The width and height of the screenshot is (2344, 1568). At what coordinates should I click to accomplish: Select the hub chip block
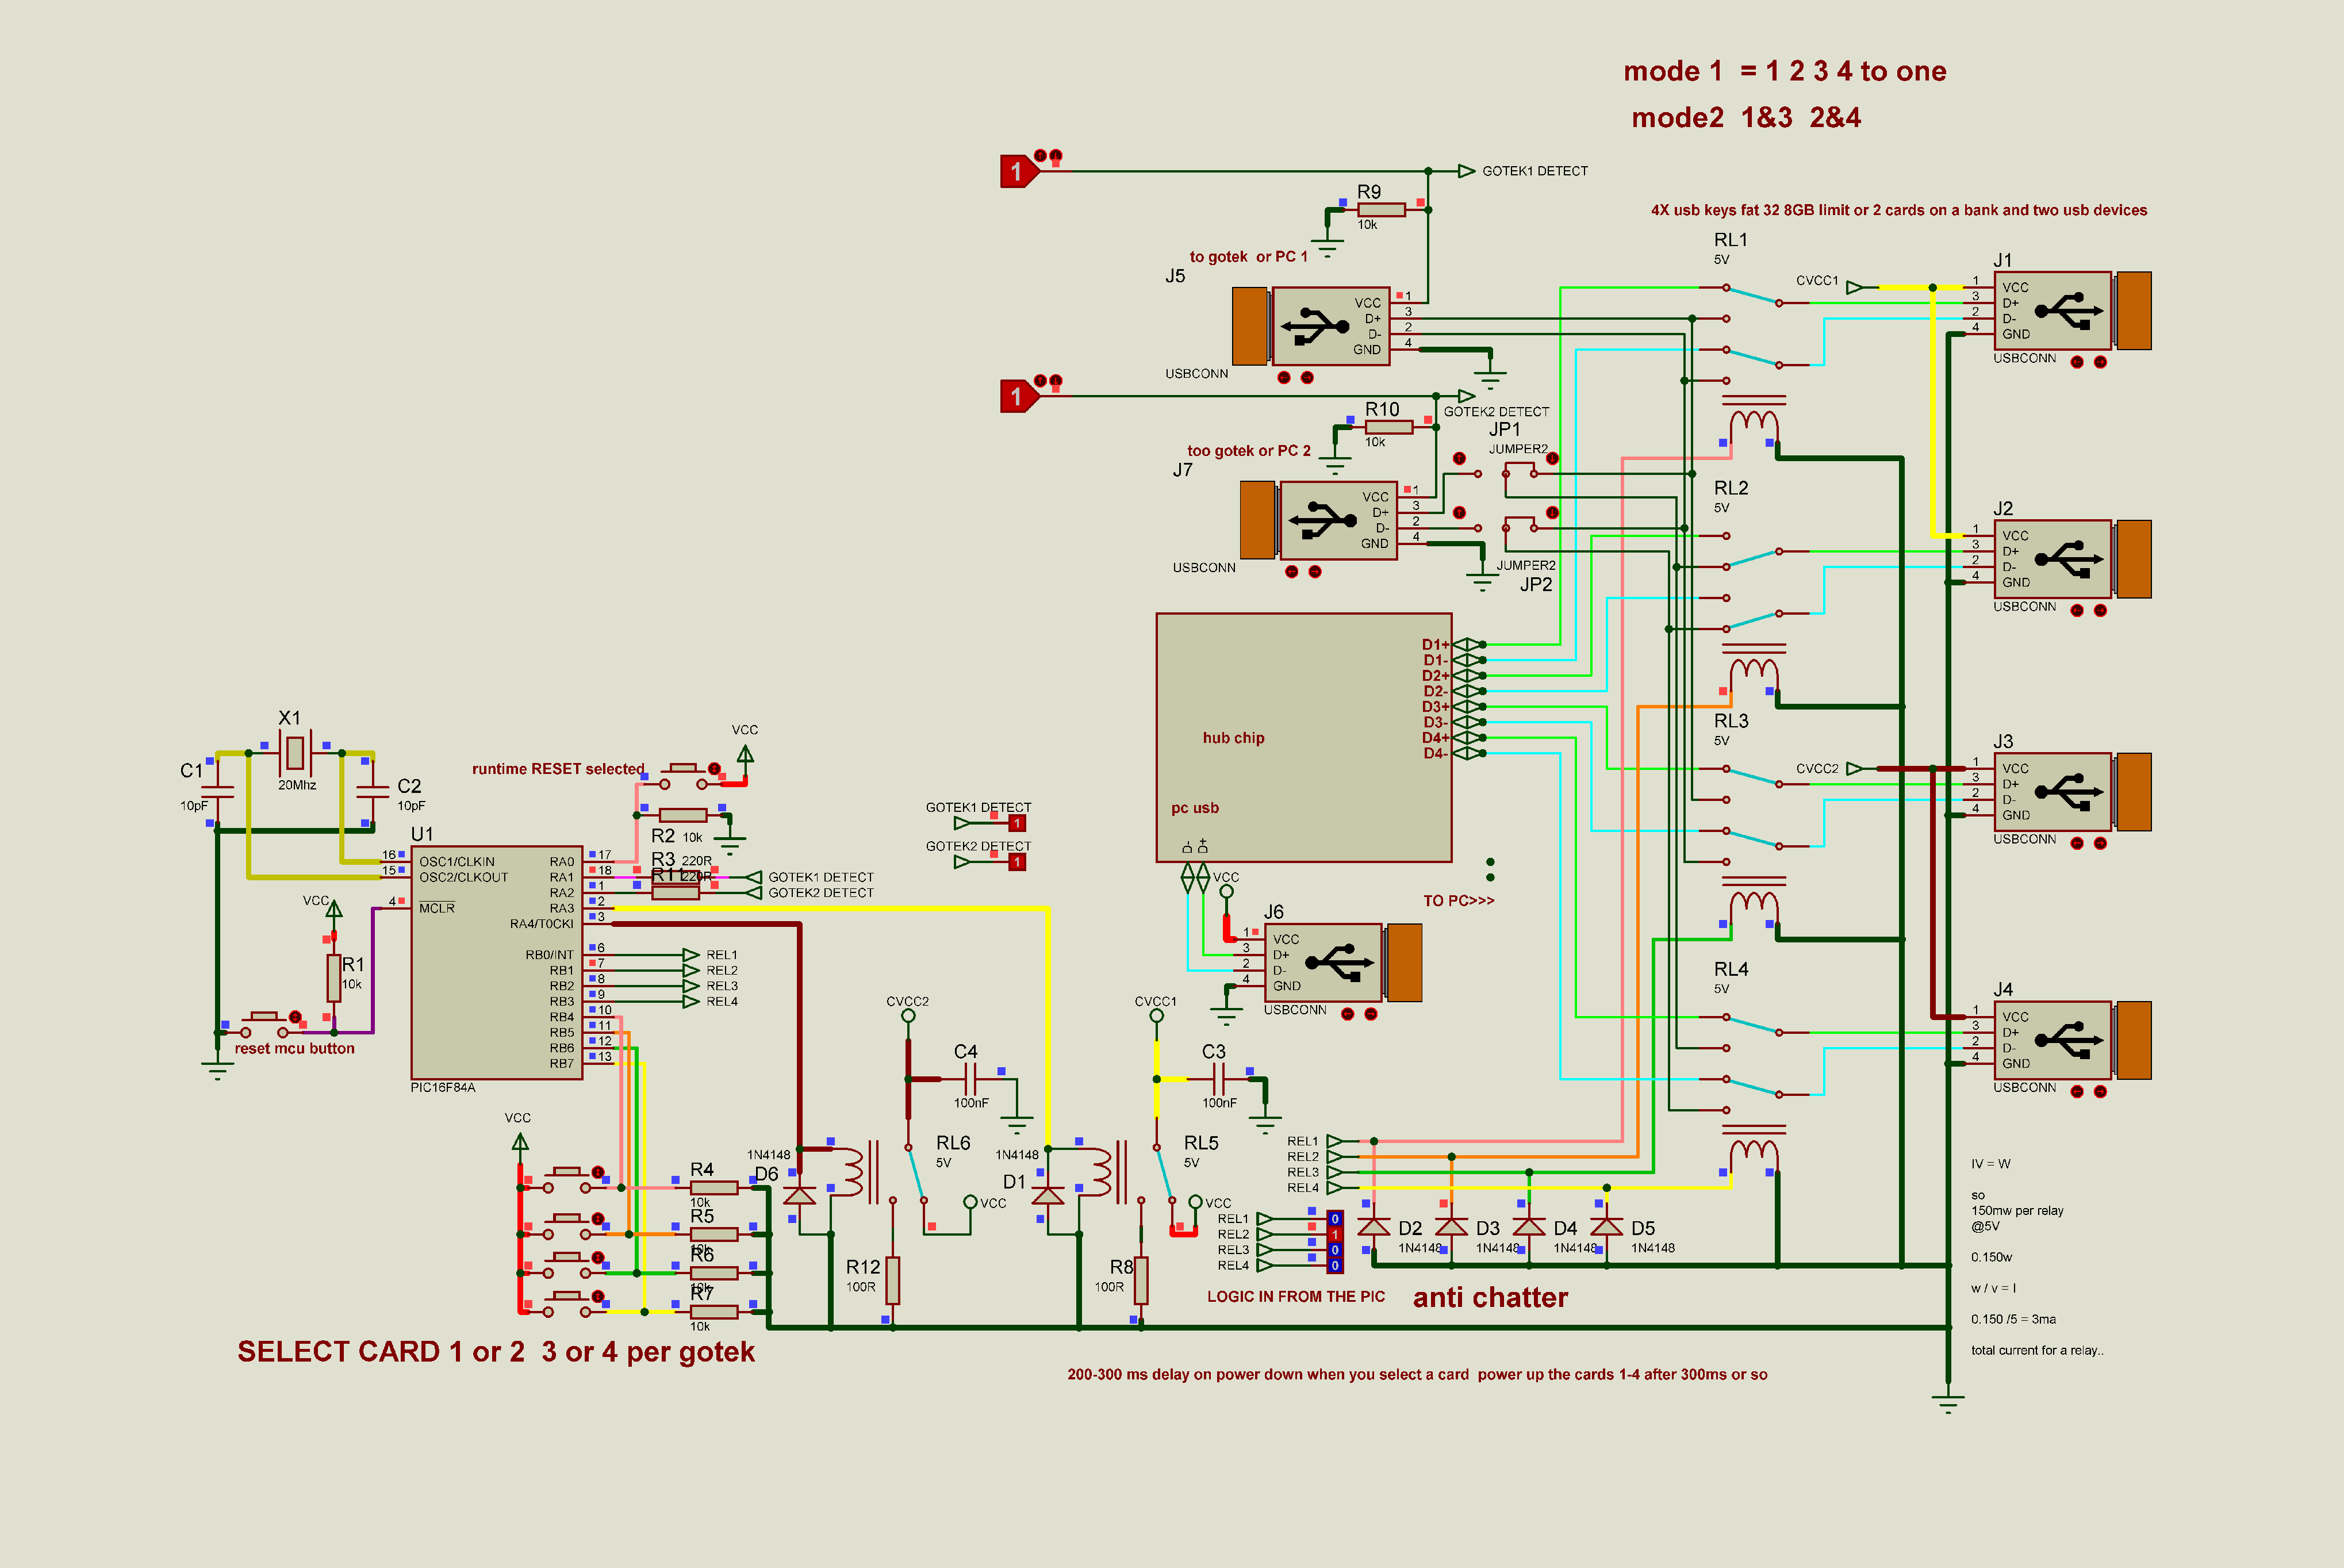click(1304, 738)
